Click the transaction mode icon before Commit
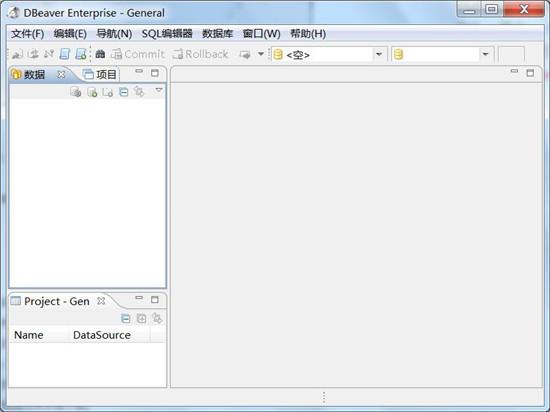550x412 pixels. click(100, 54)
